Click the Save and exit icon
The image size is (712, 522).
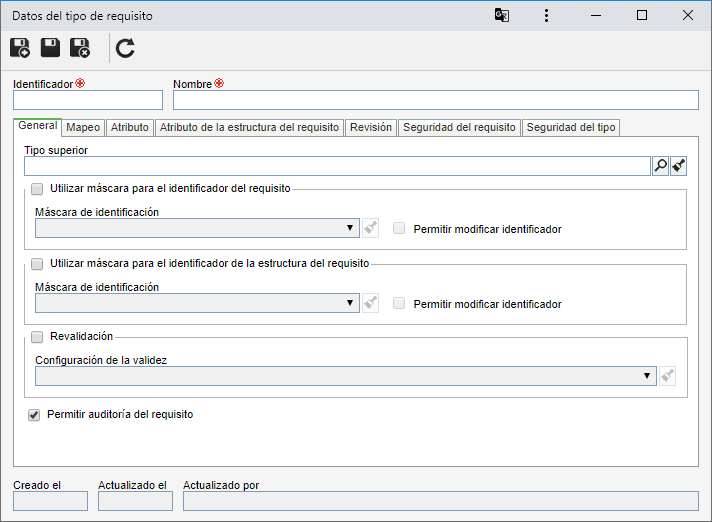(x=80, y=48)
